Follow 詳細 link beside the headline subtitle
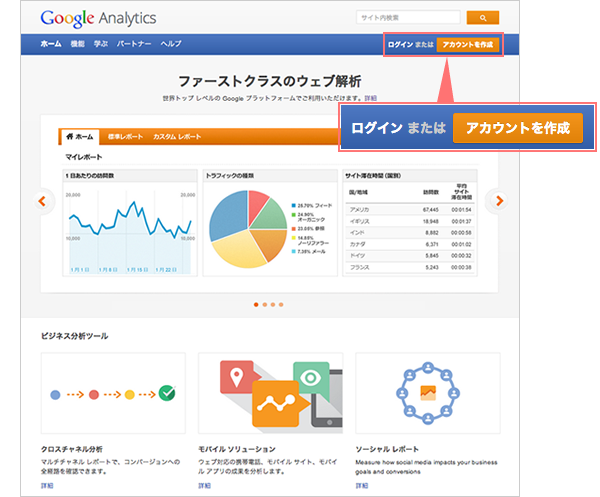 click(370, 98)
